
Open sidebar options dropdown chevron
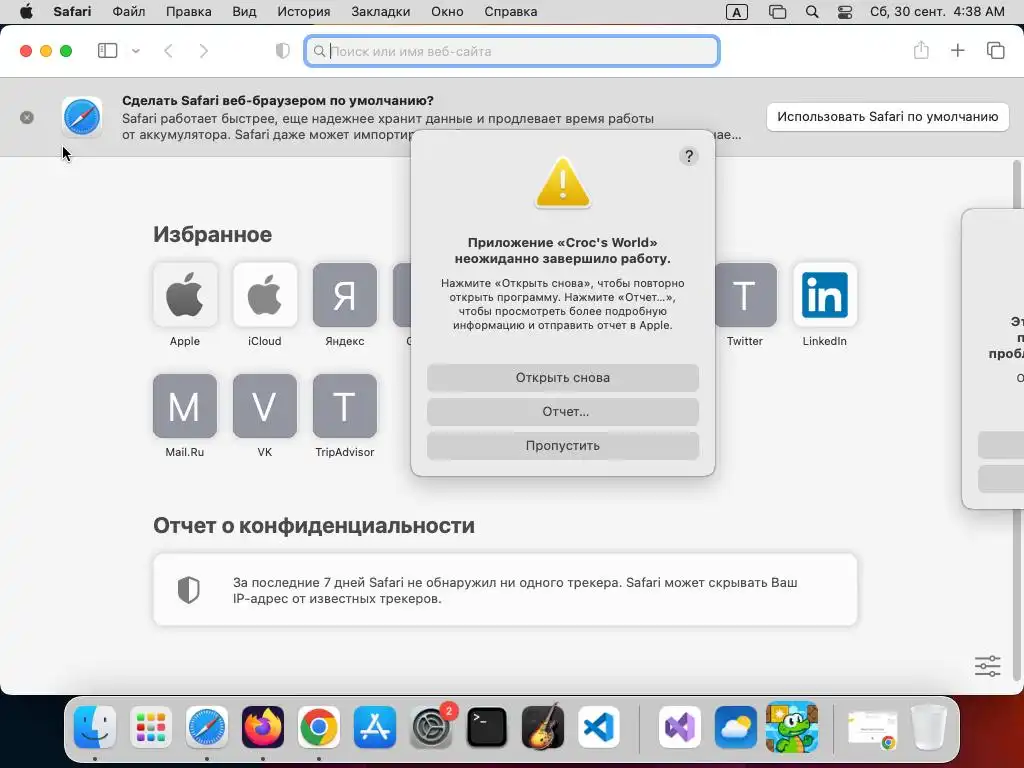(x=135, y=51)
